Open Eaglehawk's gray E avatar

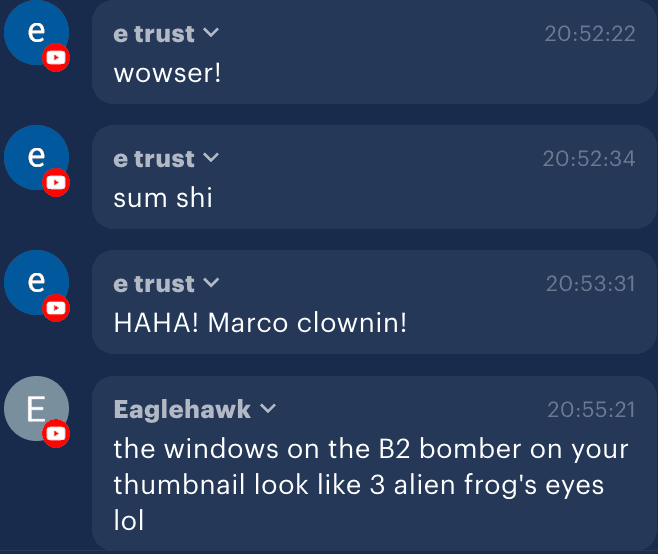tap(37, 408)
